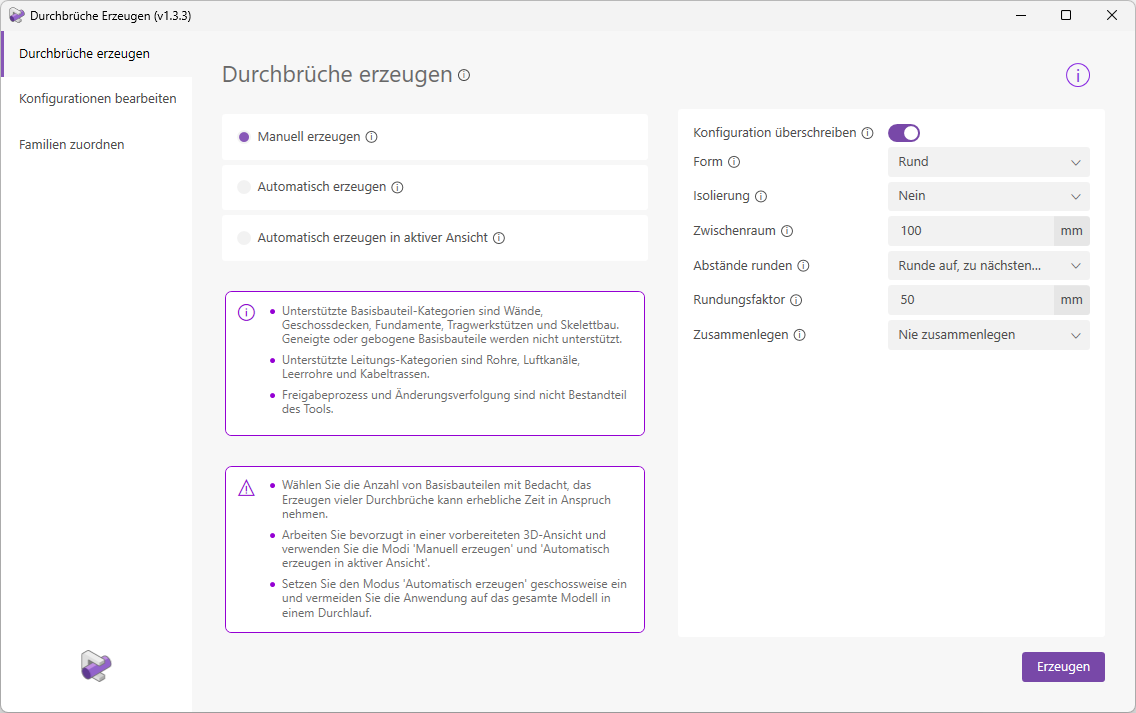This screenshot has width=1136, height=713.
Task: Open the info icon in the top-right corner
Action: tap(1077, 74)
